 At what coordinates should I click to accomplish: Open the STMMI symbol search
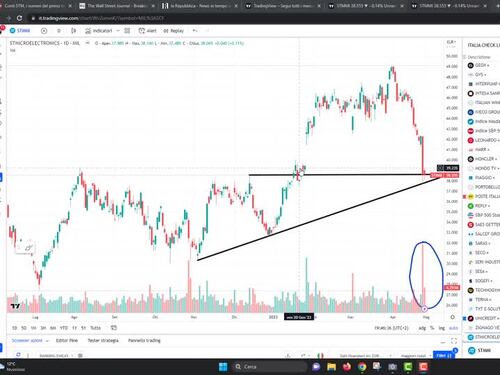point(20,31)
